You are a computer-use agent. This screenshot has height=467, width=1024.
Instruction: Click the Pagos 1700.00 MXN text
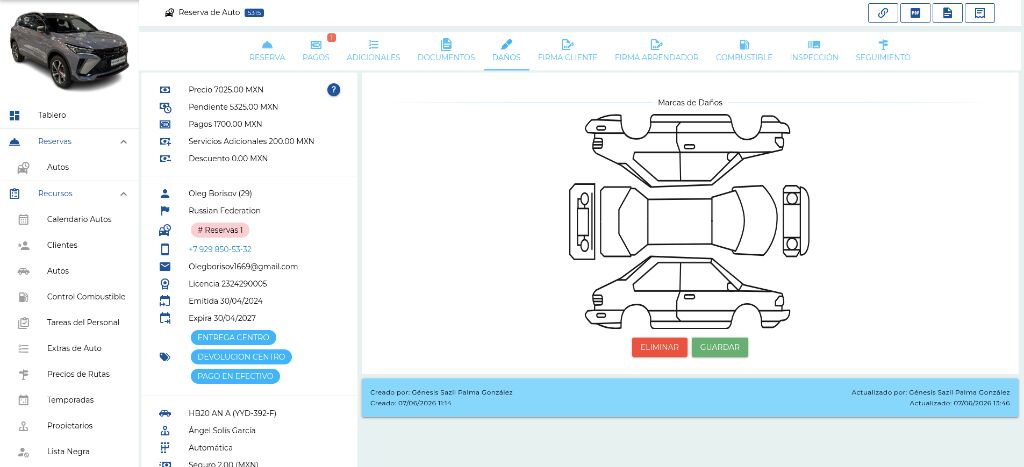point(225,124)
